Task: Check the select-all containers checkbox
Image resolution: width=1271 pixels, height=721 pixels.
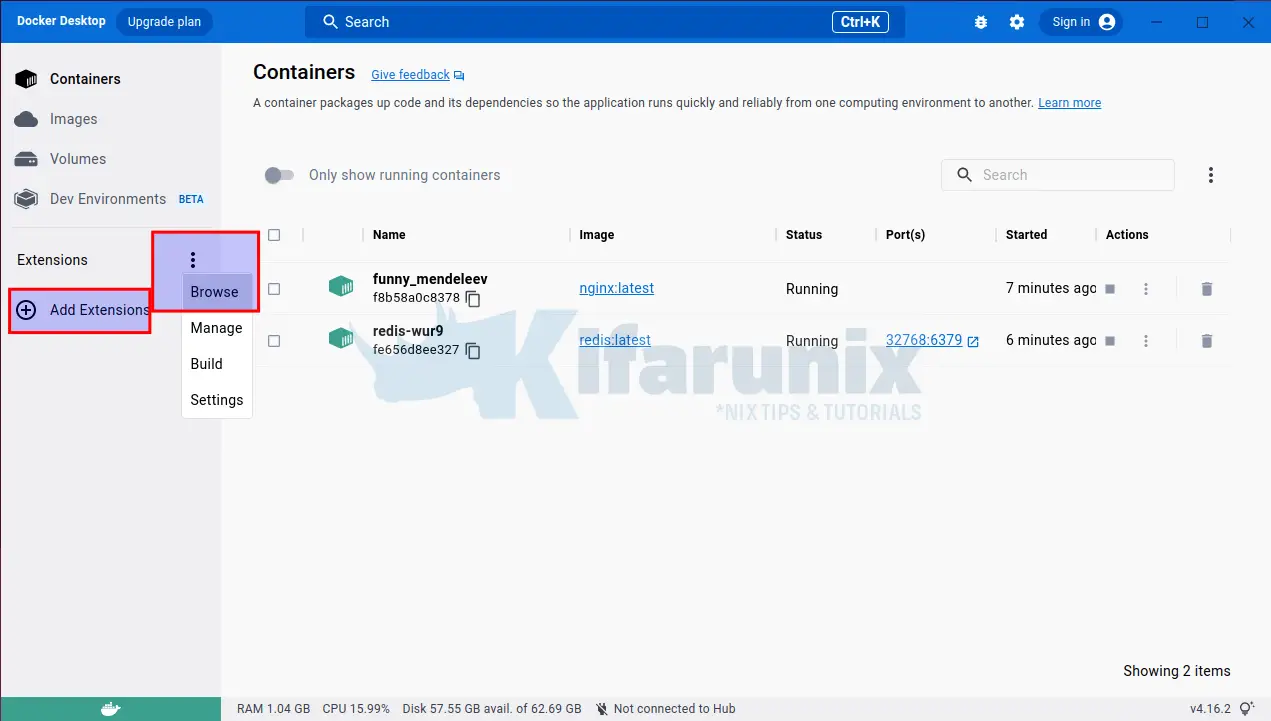Action: [274, 235]
